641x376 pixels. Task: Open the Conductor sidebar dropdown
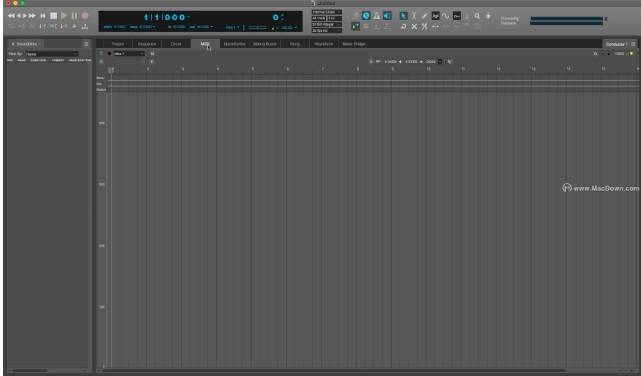click(616, 44)
